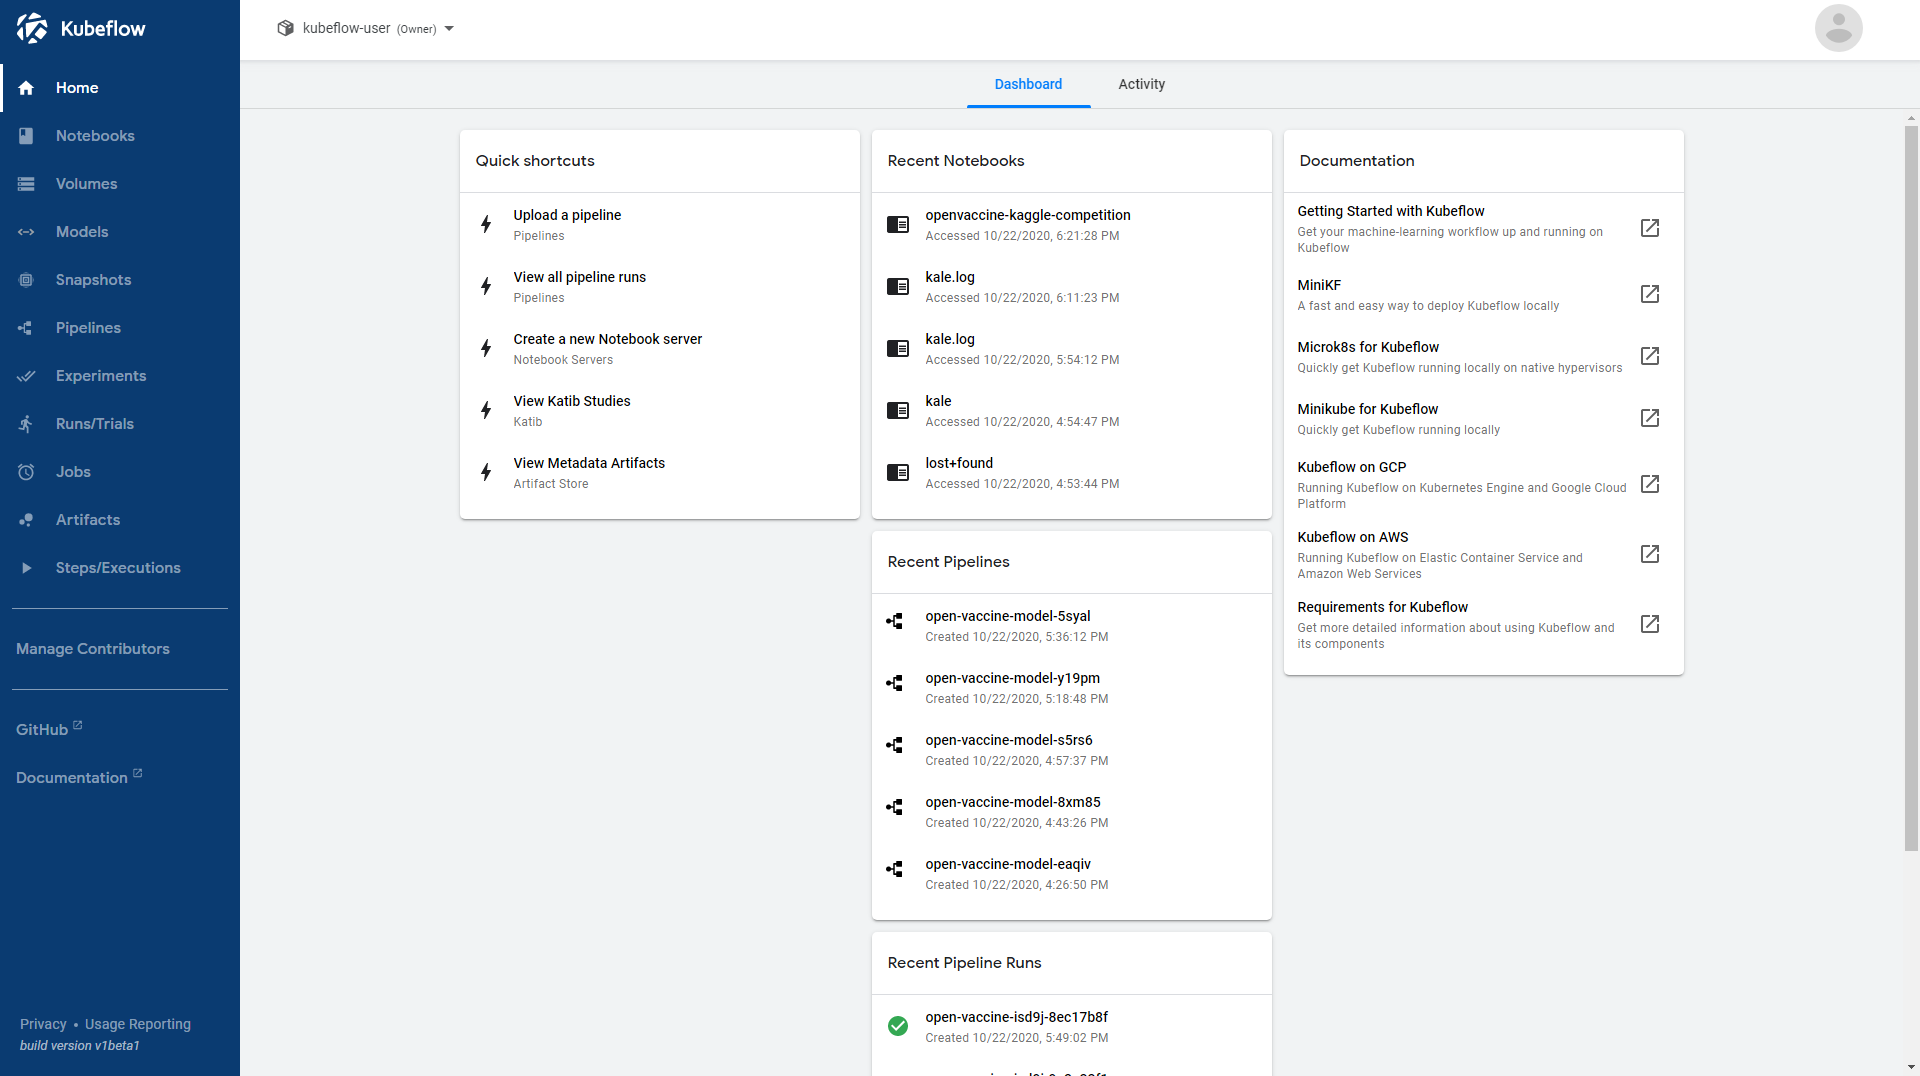Screen dimensions: 1920x1076
Task: Open the Experiments checkmark icon
Action: tap(26, 376)
